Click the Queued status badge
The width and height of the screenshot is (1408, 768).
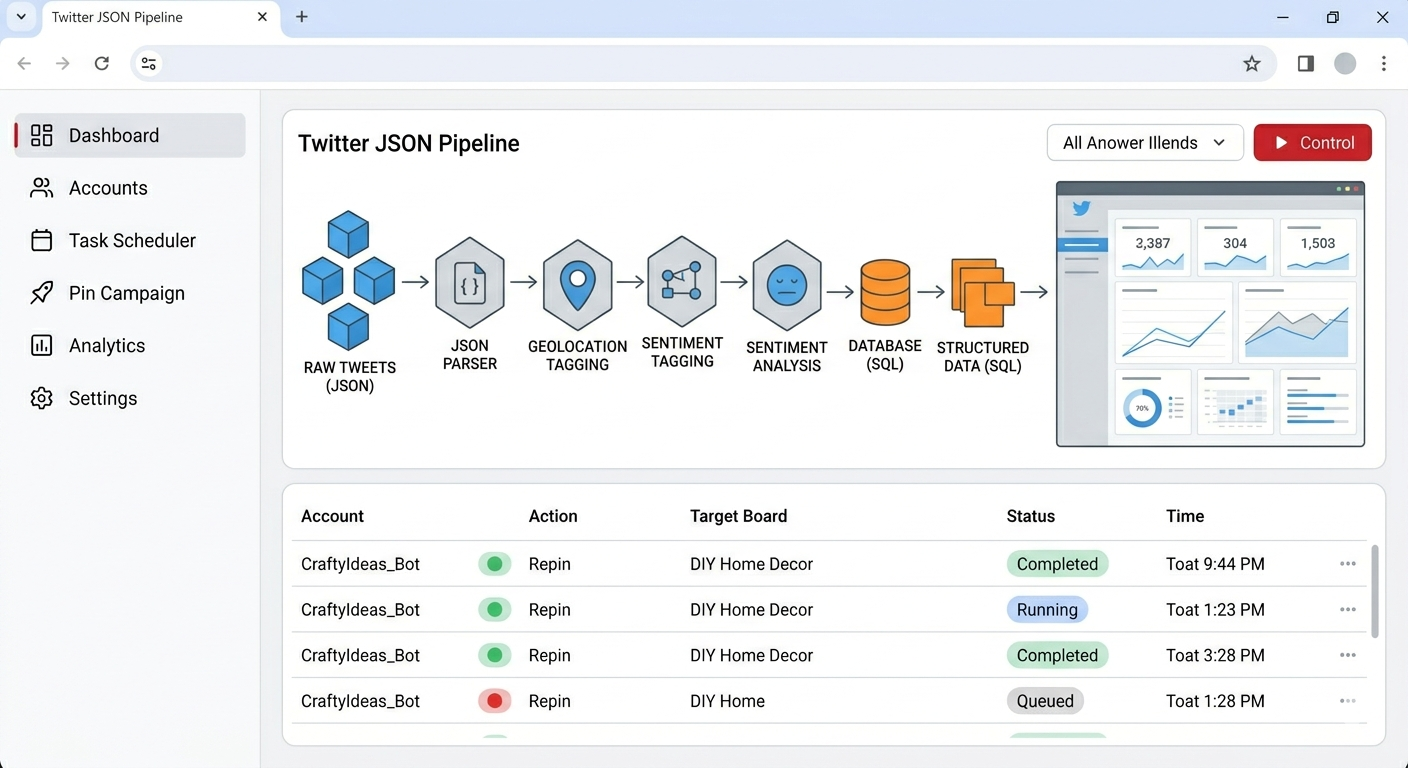(x=1045, y=701)
